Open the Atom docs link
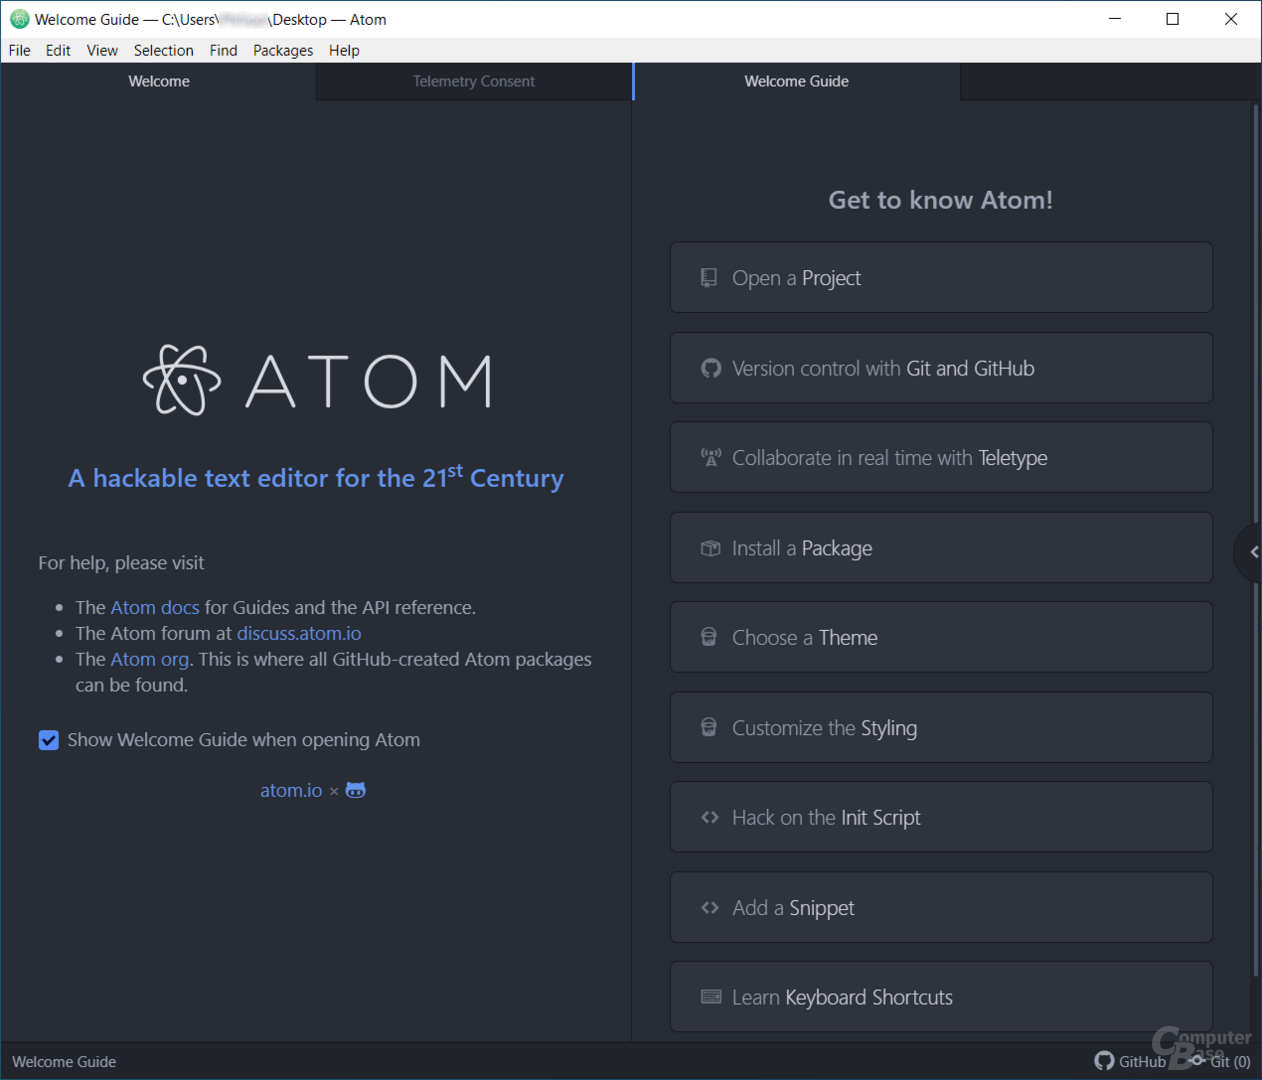Image resolution: width=1262 pixels, height=1080 pixels. [155, 607]
